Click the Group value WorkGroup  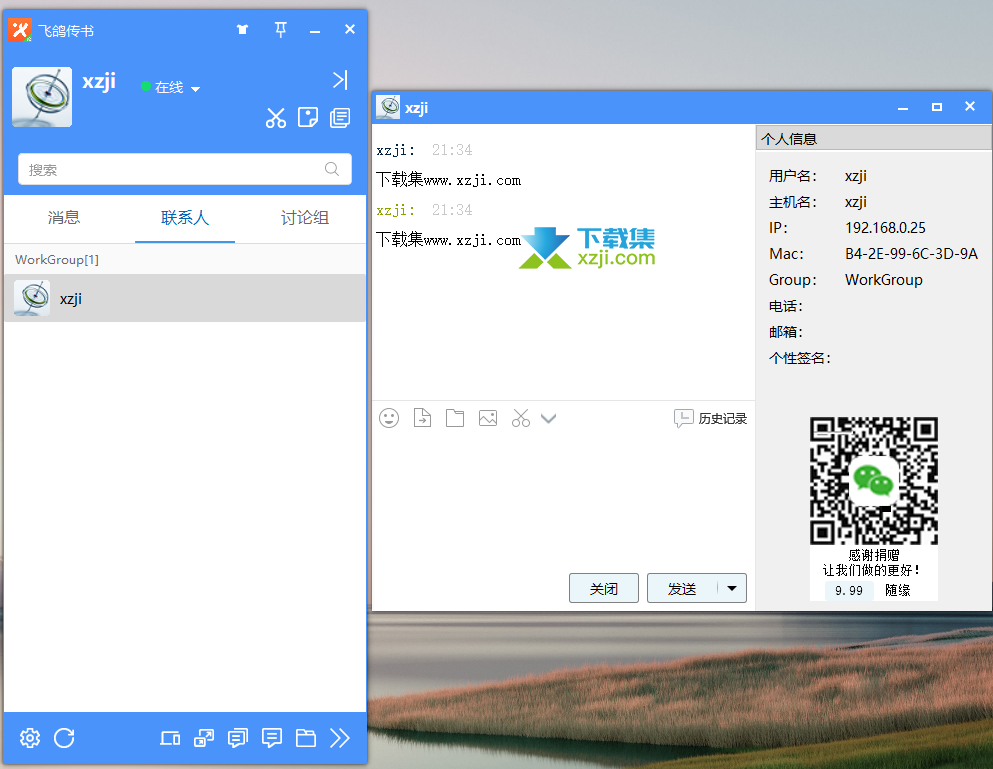(883, 280)
